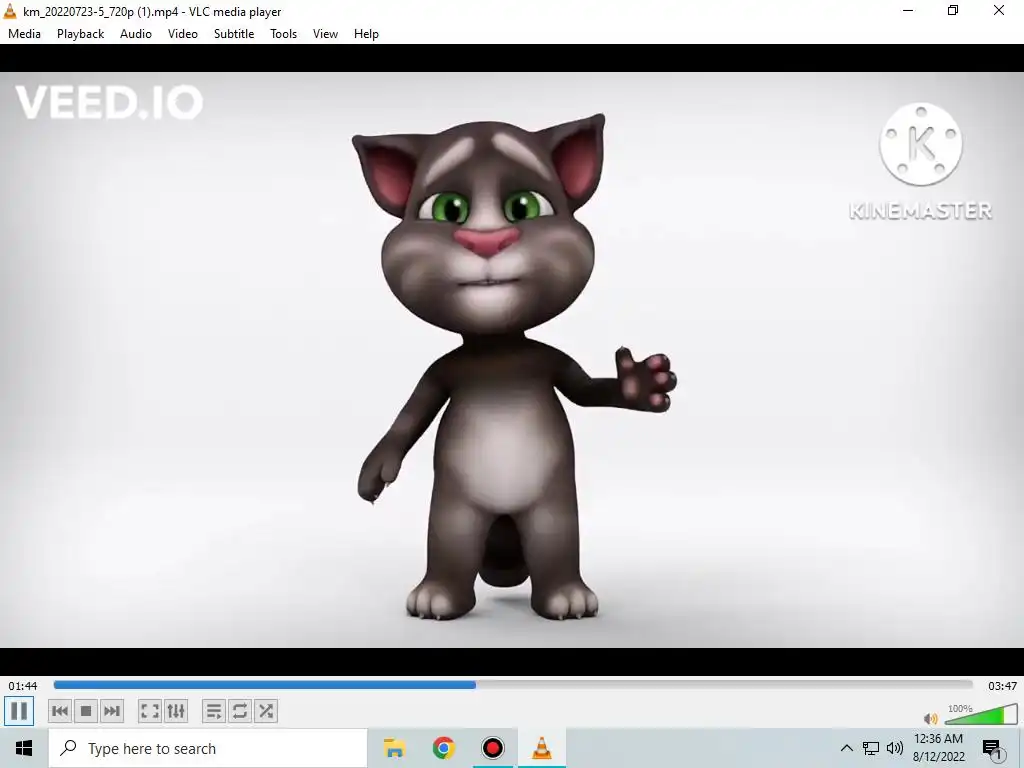Viewport: 1024px width, 768px height.
Task: Seek on the blue playback progress bar
Action: click(x=513, y=685)
